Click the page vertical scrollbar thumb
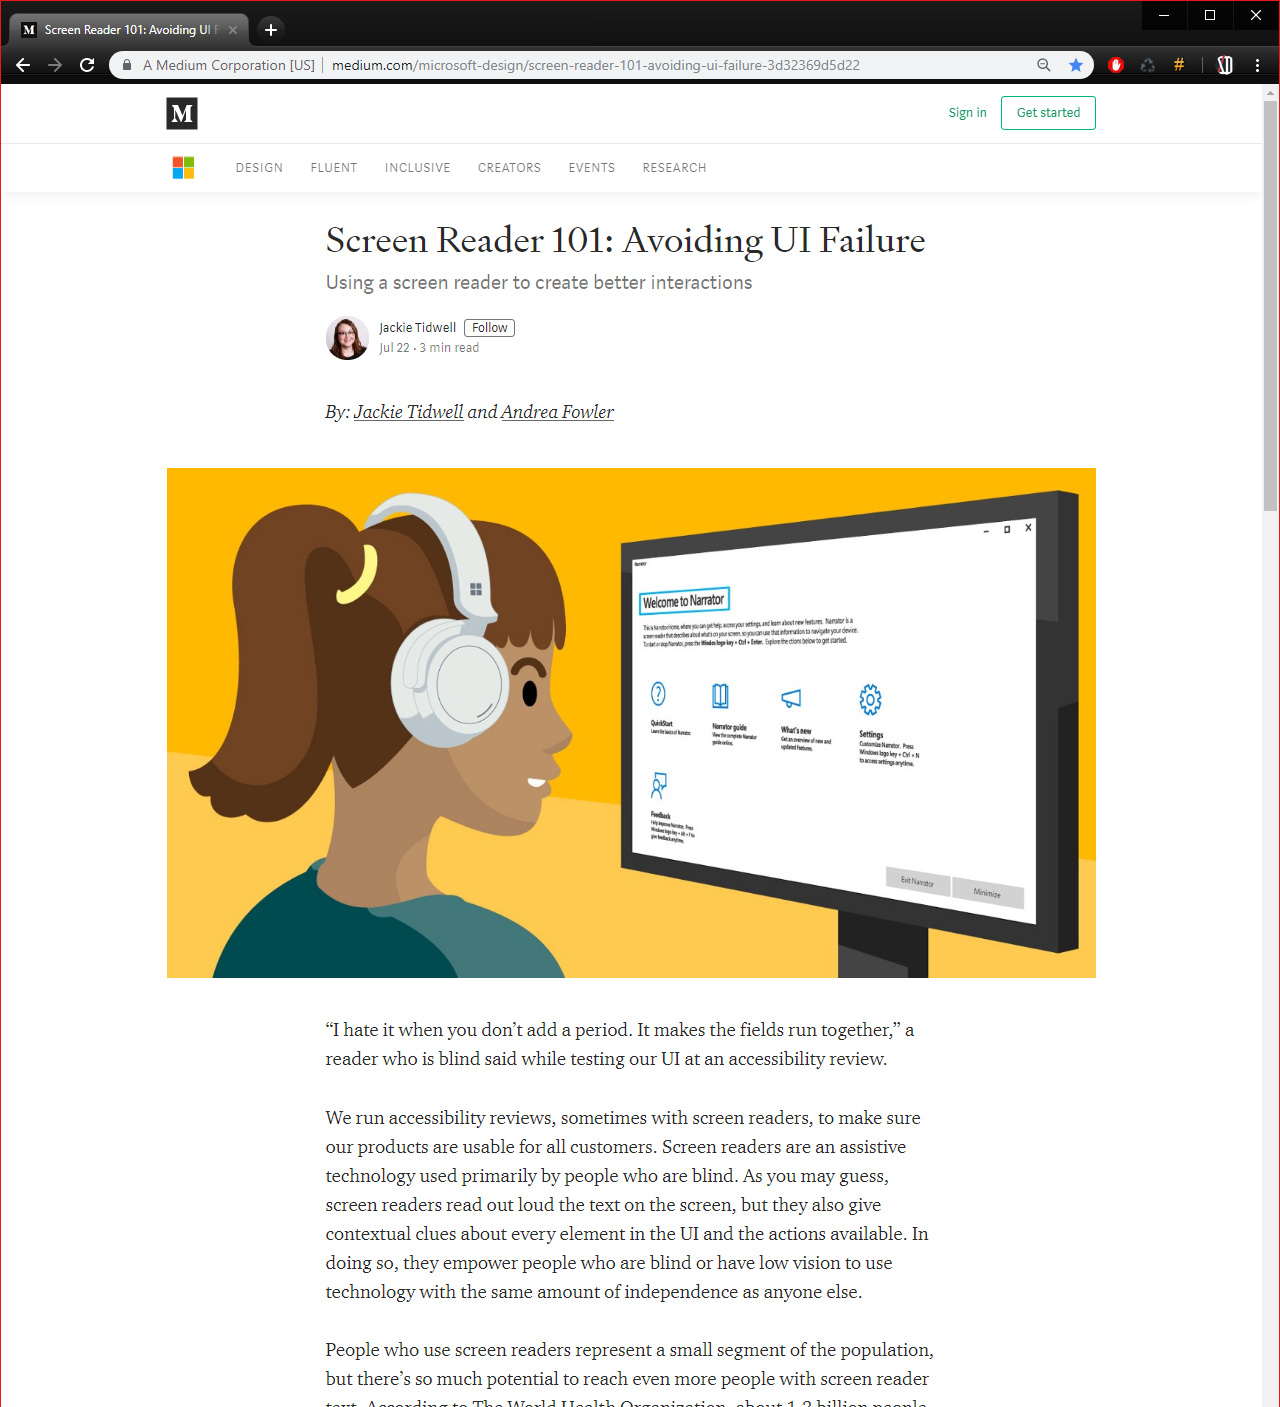The height and width of the screenshot is (1407, 1280). click(1271, 306)
